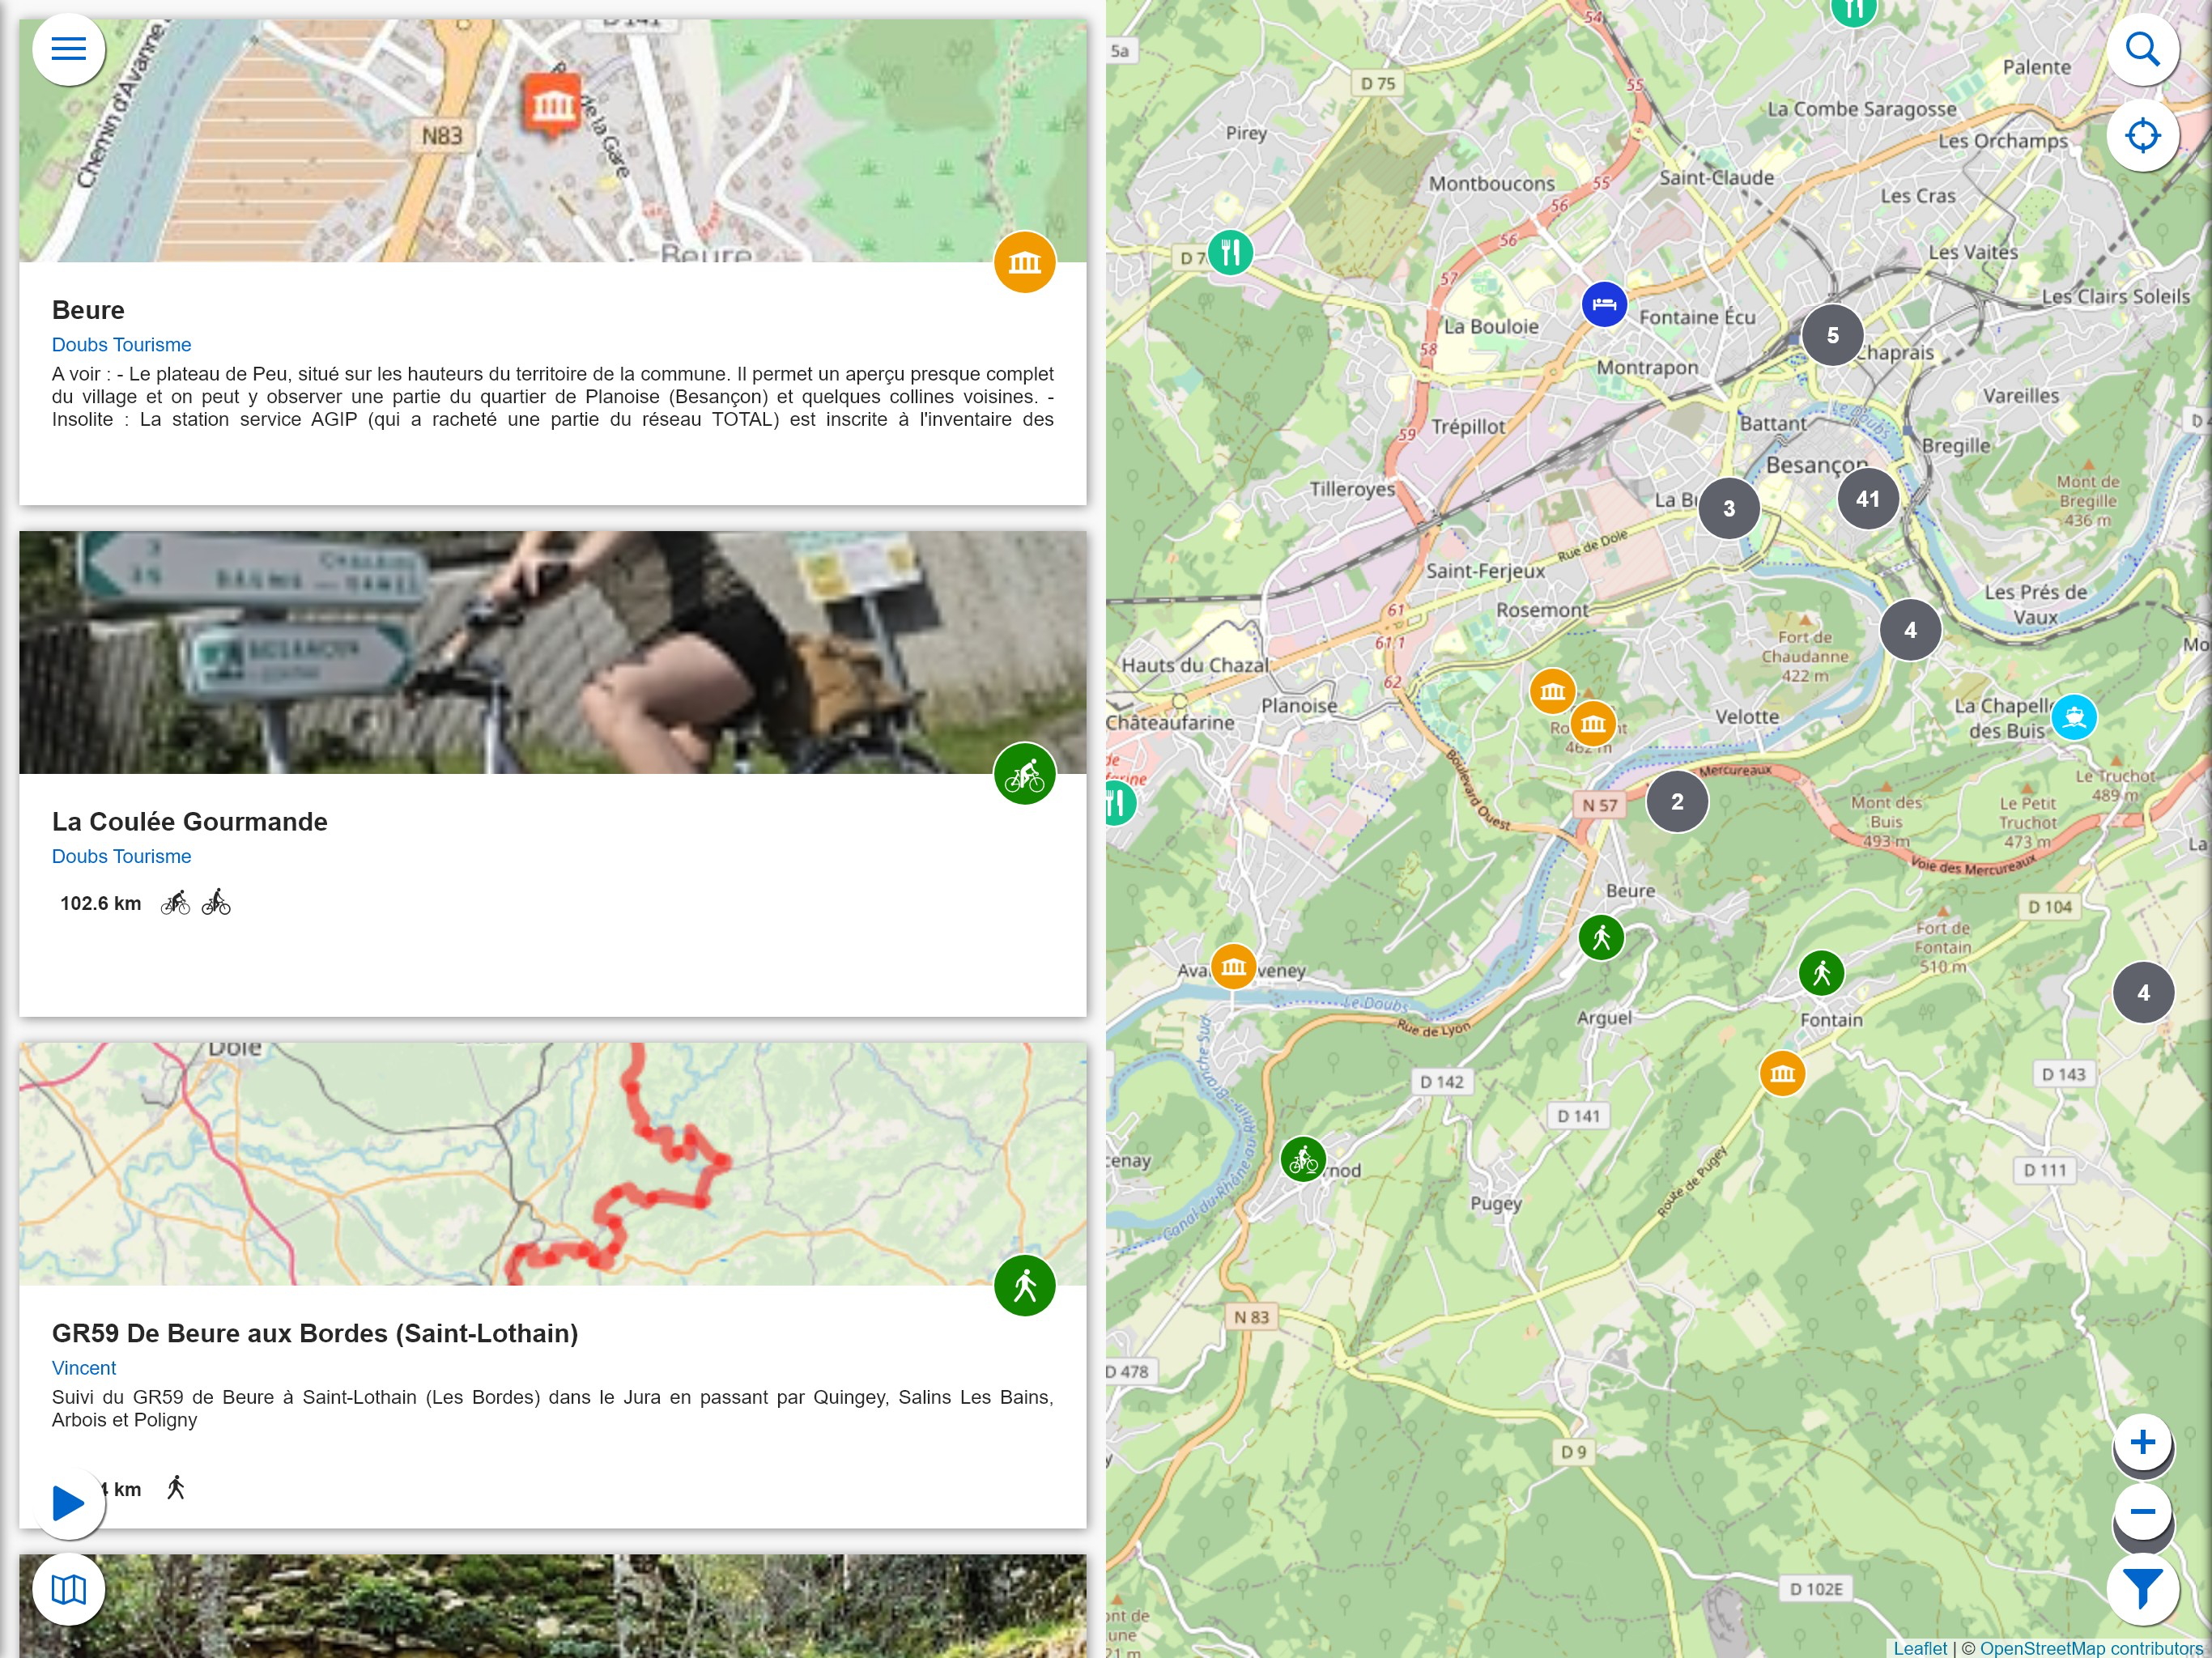Click the blue hotel bed marker

(x=1603, y=304)
